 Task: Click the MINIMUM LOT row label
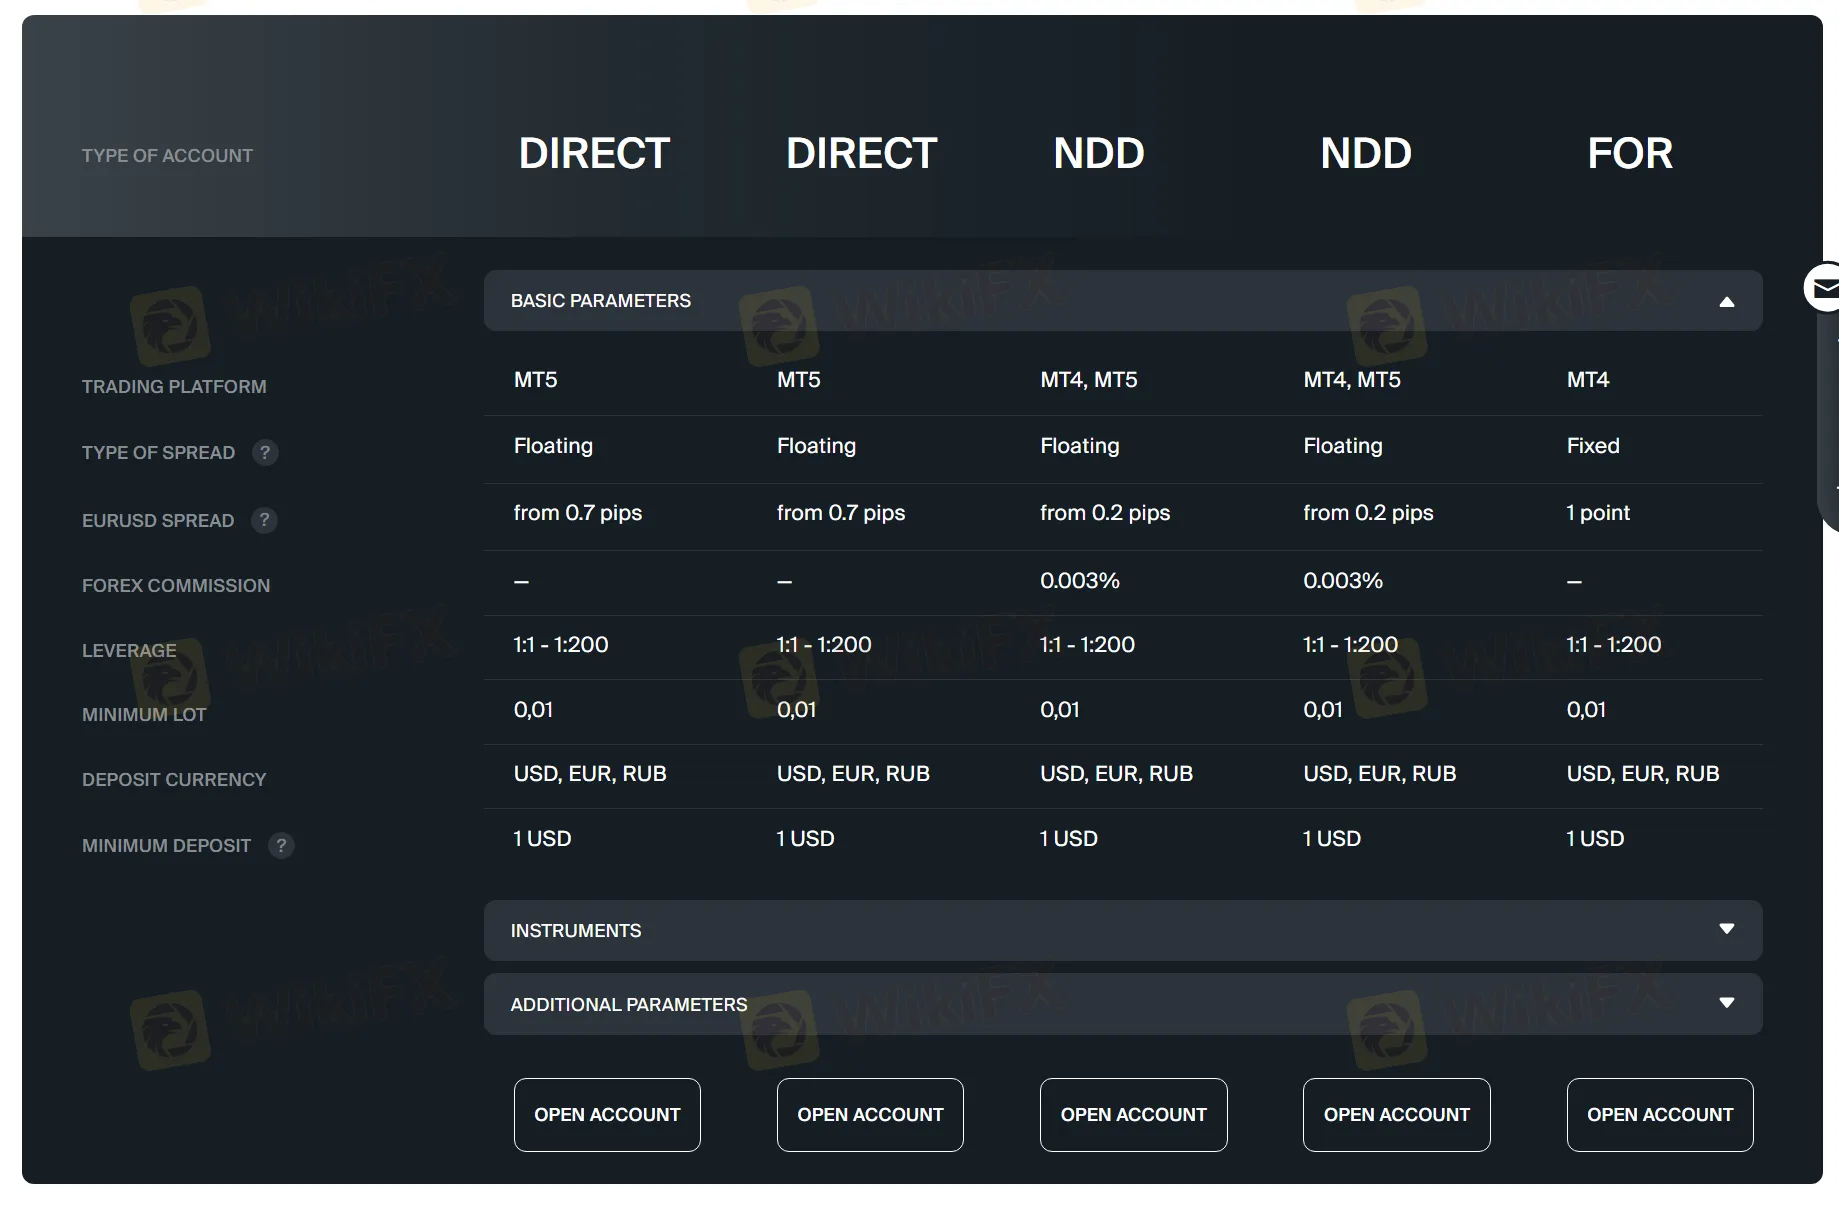point(144,715)
